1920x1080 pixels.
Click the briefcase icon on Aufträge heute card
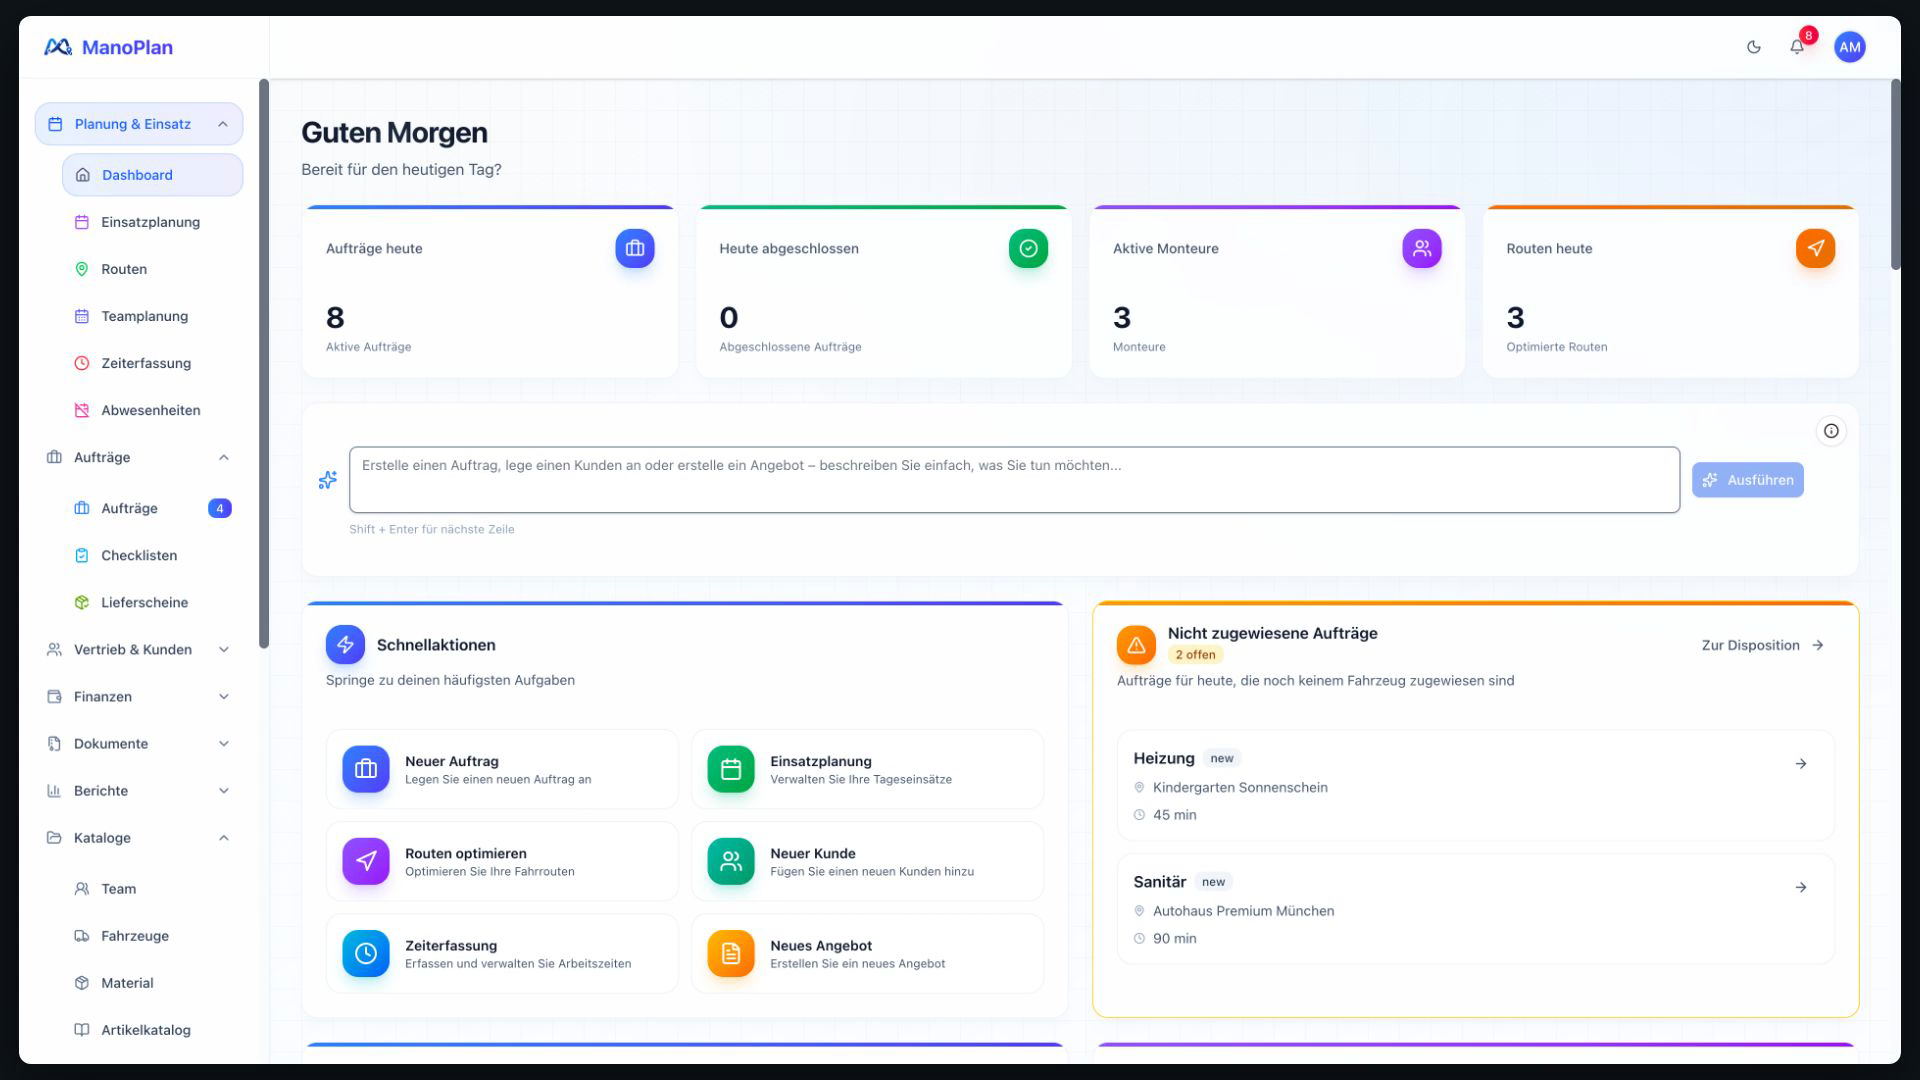(635, 248)
